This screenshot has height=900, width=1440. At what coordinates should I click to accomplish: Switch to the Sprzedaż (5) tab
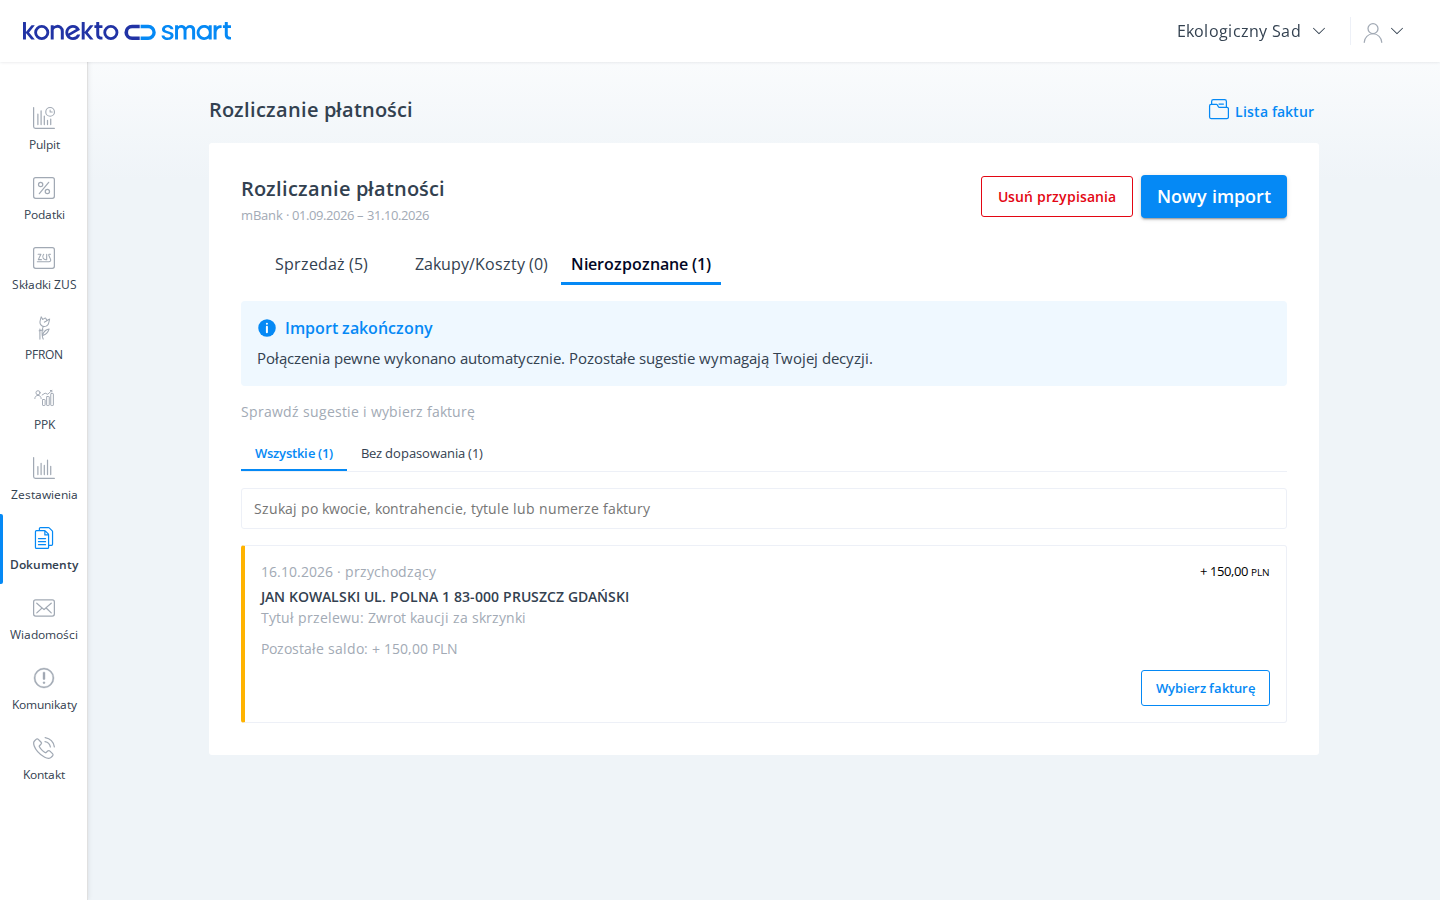click(321, 264)
